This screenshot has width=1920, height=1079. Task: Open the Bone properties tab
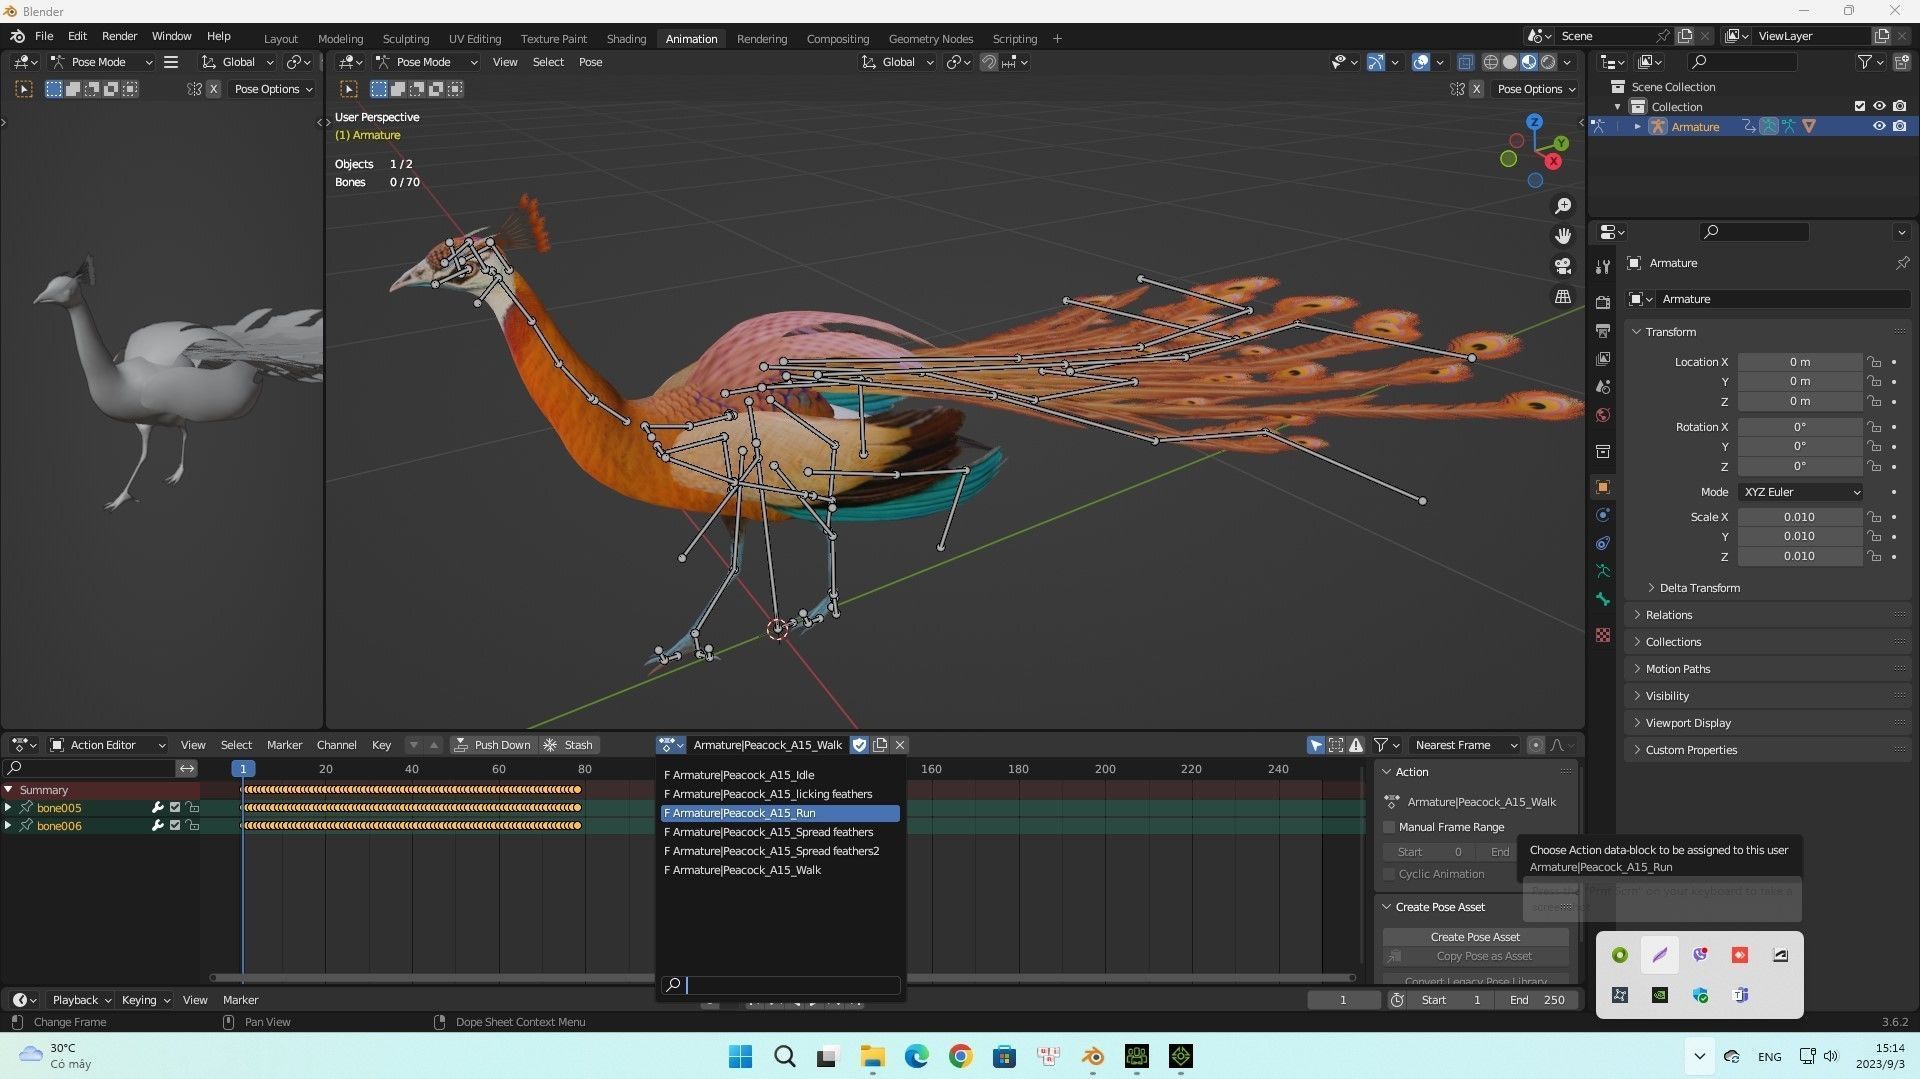click(1603, 599)
